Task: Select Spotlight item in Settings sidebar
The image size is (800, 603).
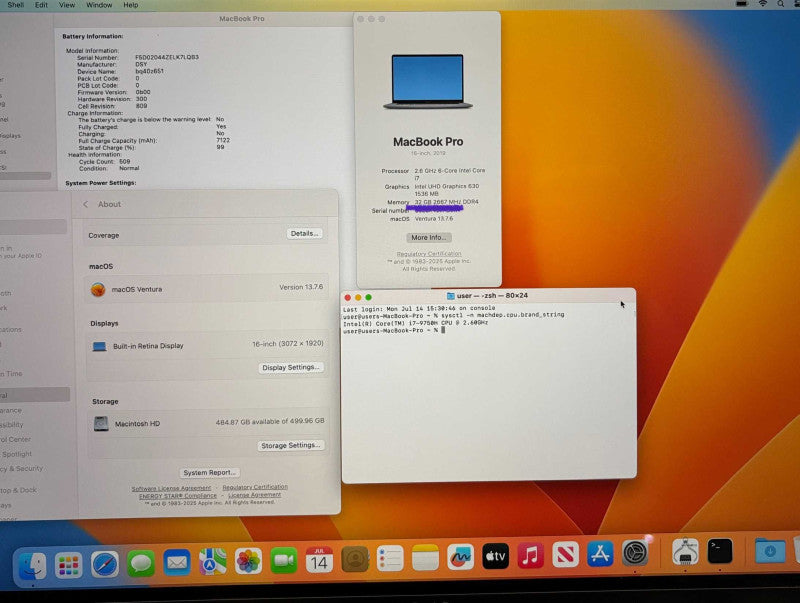Action: coord(16,454)
